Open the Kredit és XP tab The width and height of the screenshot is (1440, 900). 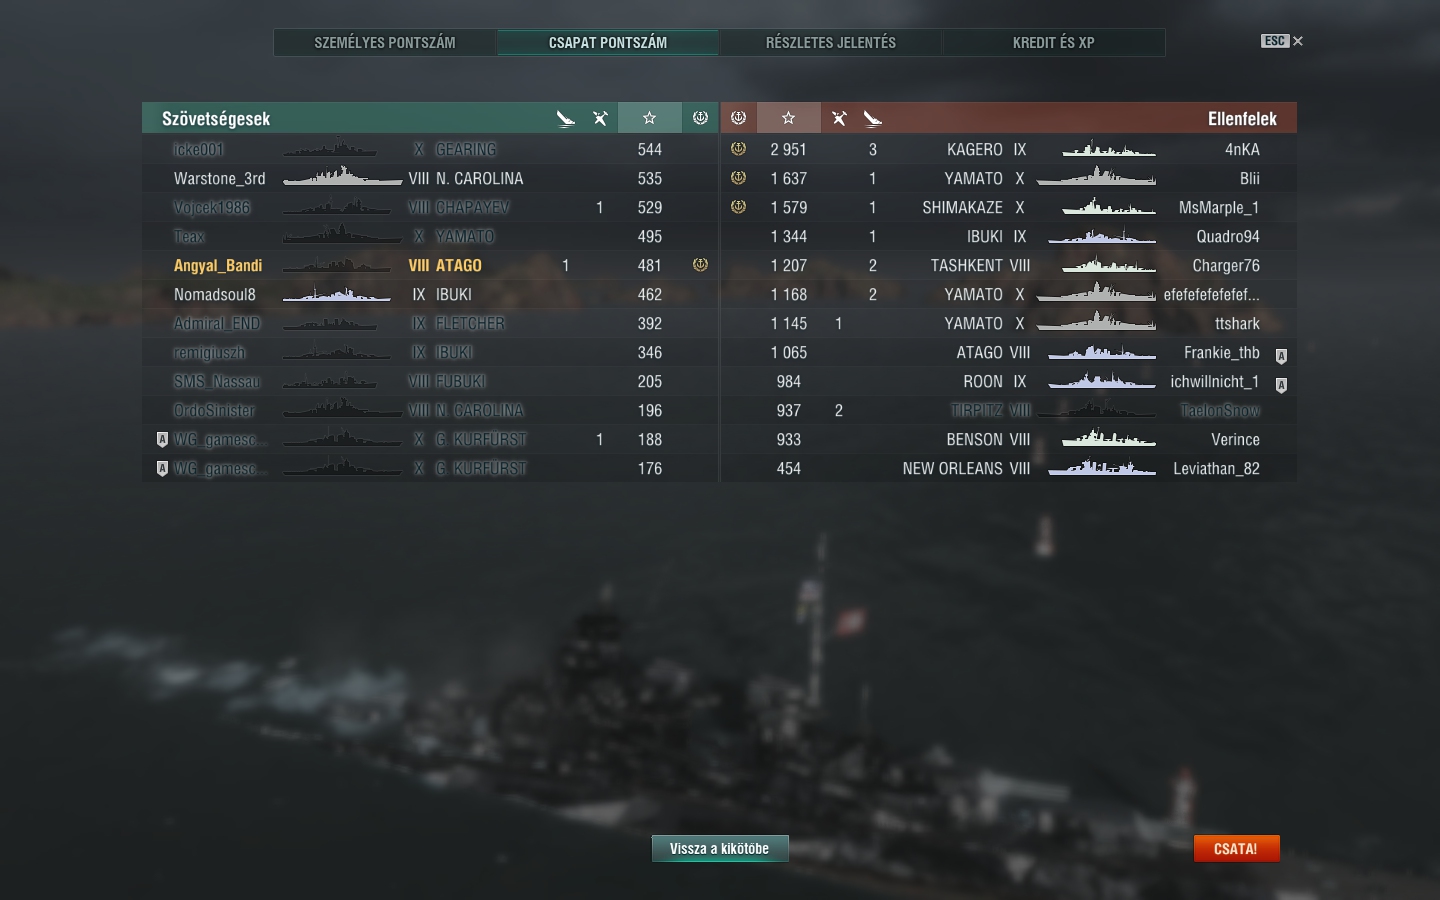(x=1054, y=43)
